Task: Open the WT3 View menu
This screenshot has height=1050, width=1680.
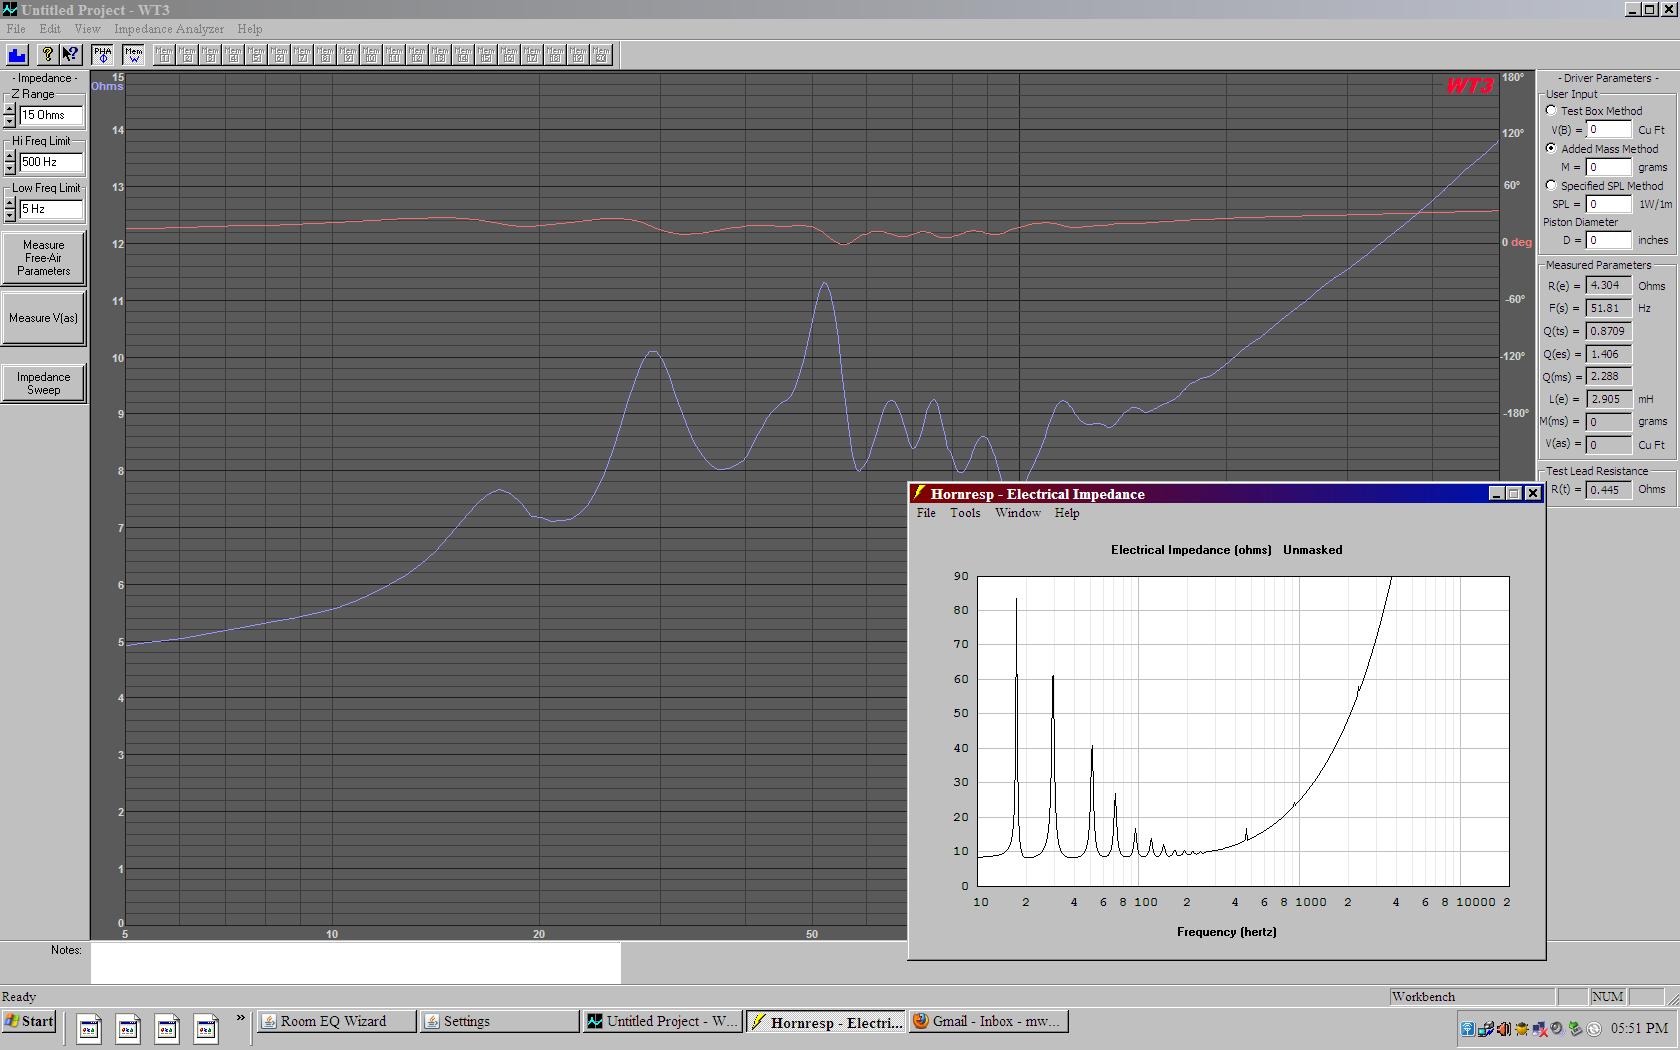Action: tap(87, 29)
